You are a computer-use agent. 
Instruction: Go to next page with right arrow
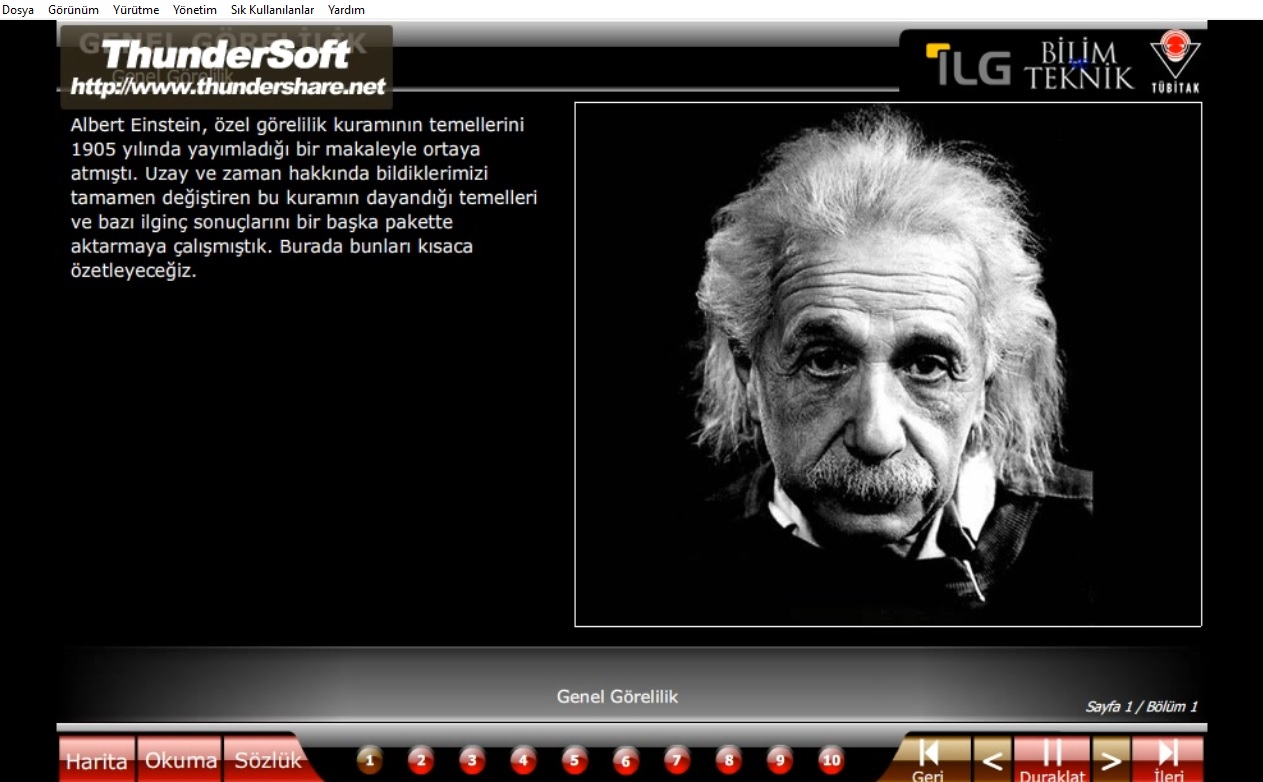(1110, 760)
